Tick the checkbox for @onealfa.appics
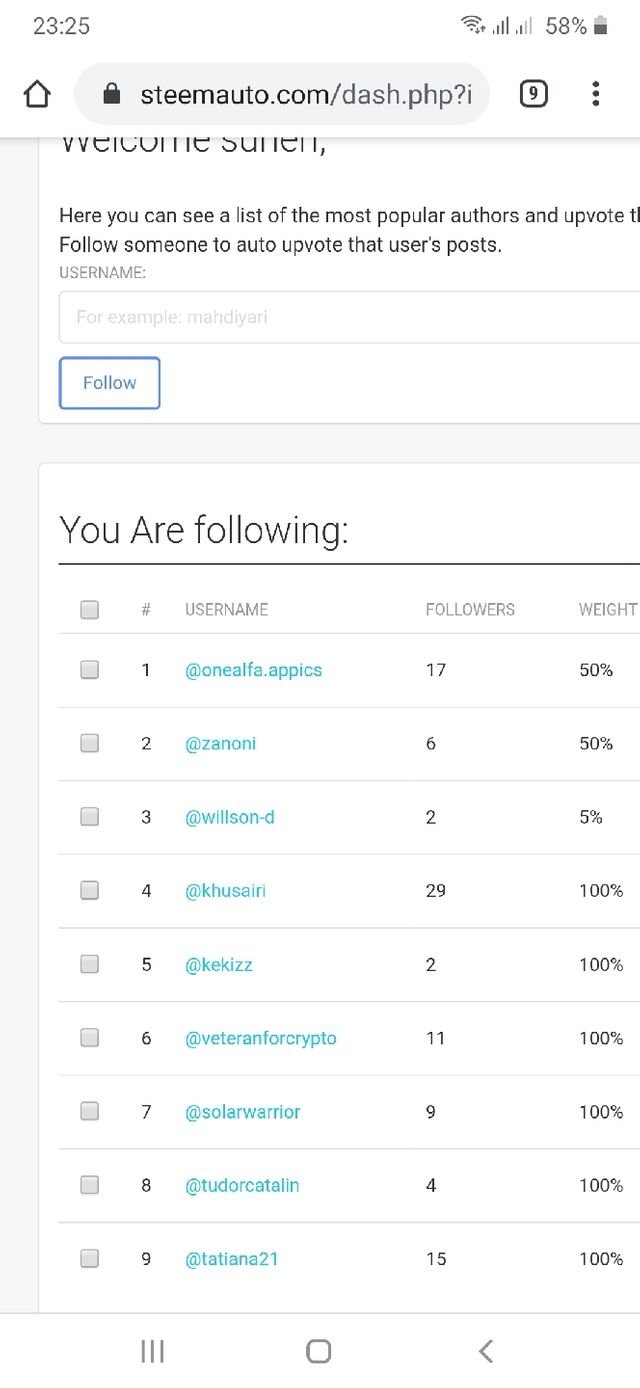Viewport: 640px width, 1388px height. (90, 670)
